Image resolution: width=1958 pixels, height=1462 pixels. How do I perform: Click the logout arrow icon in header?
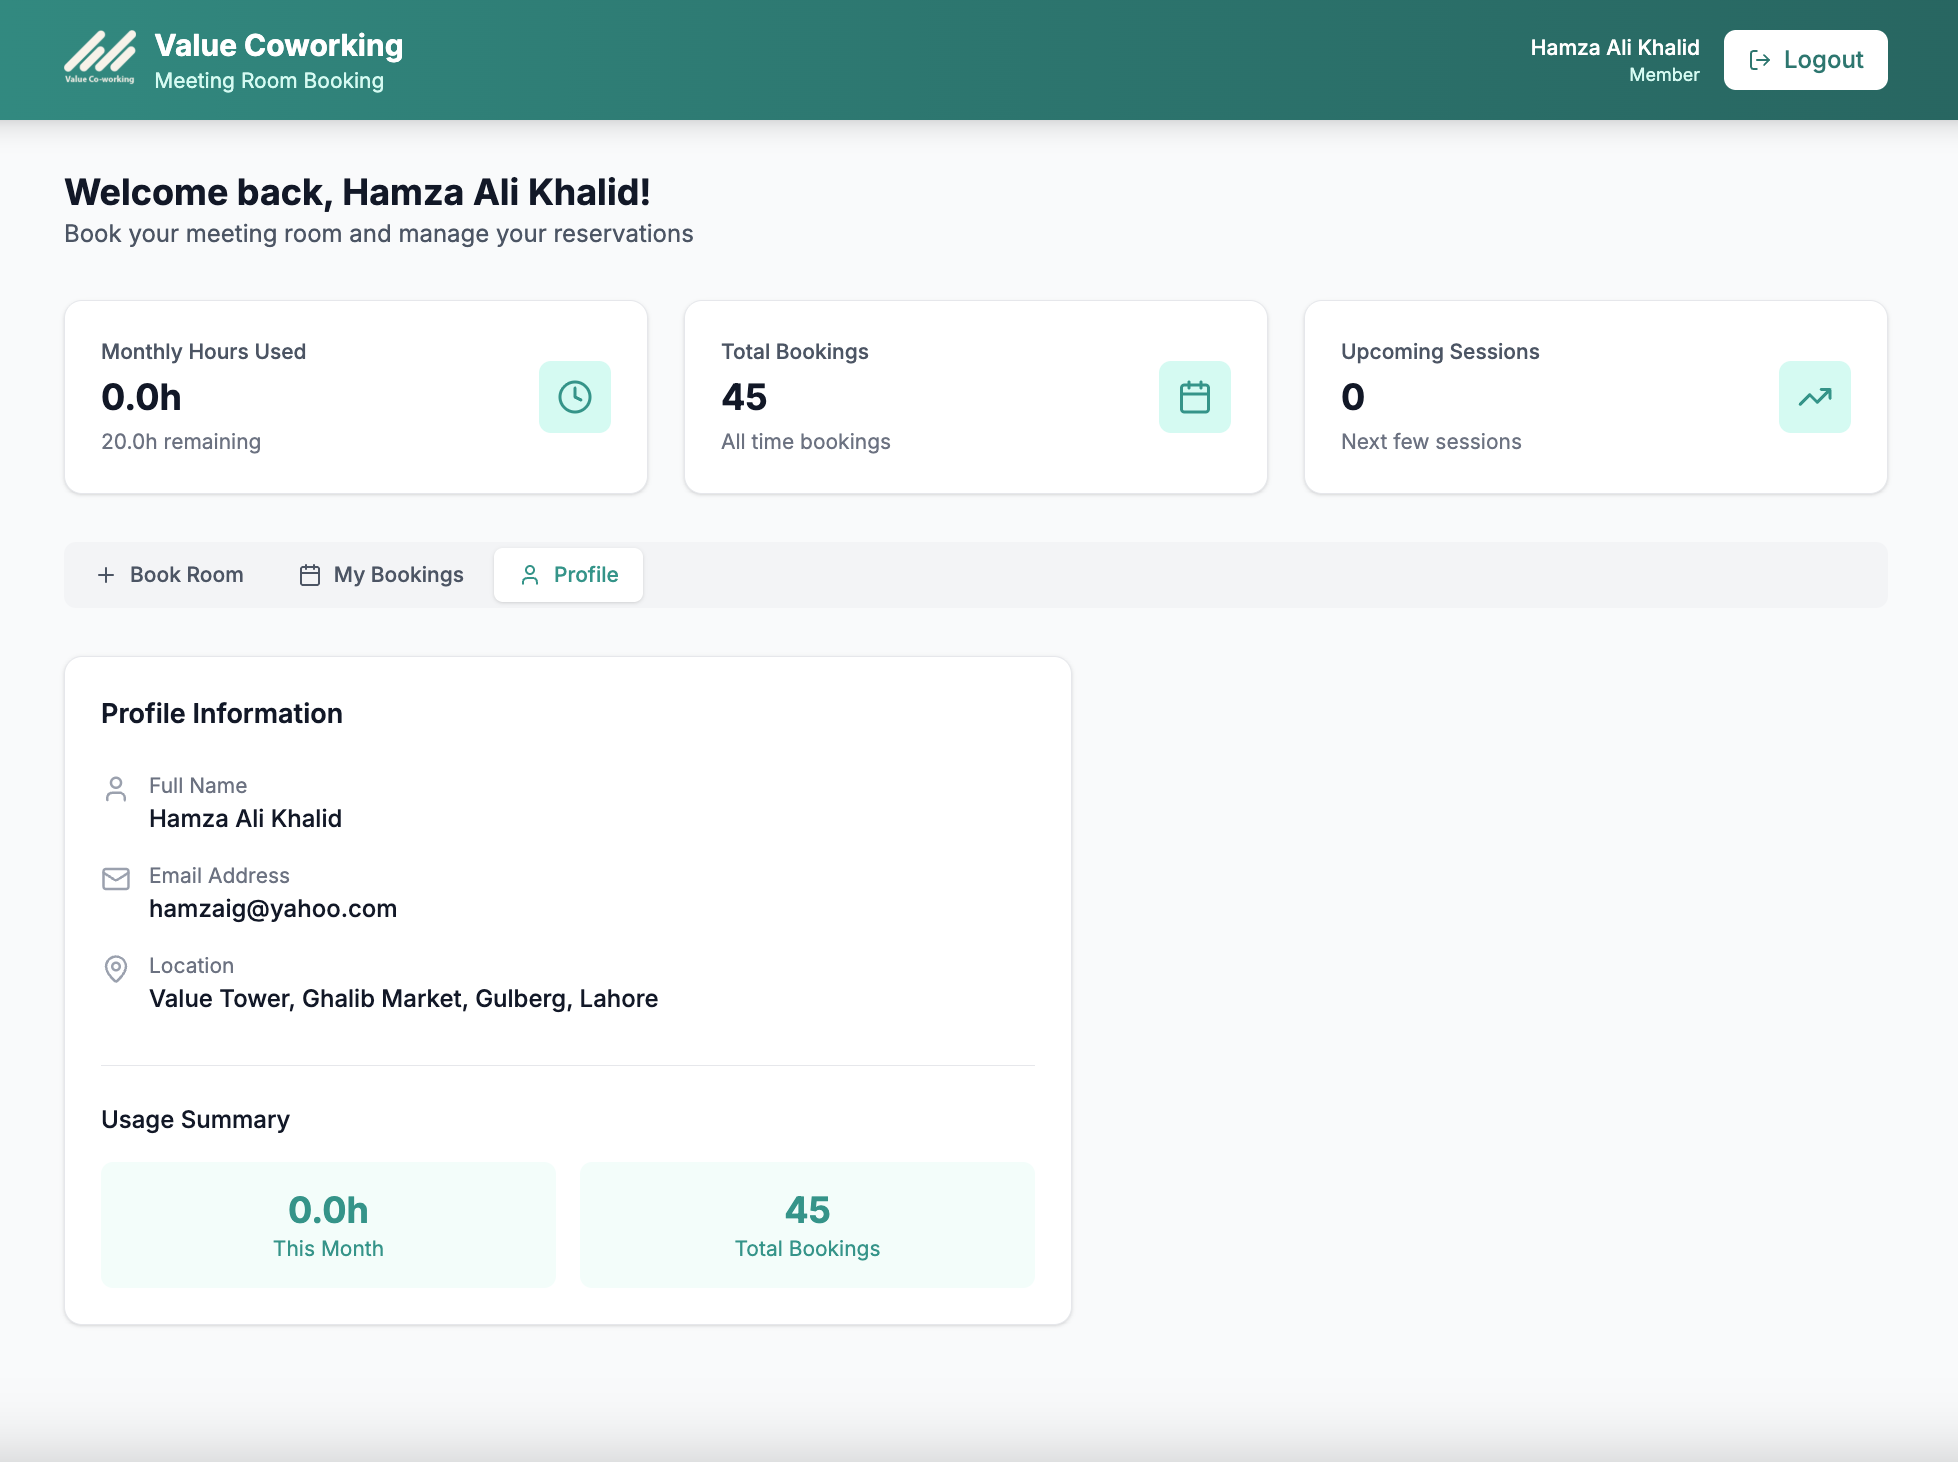1759,60
